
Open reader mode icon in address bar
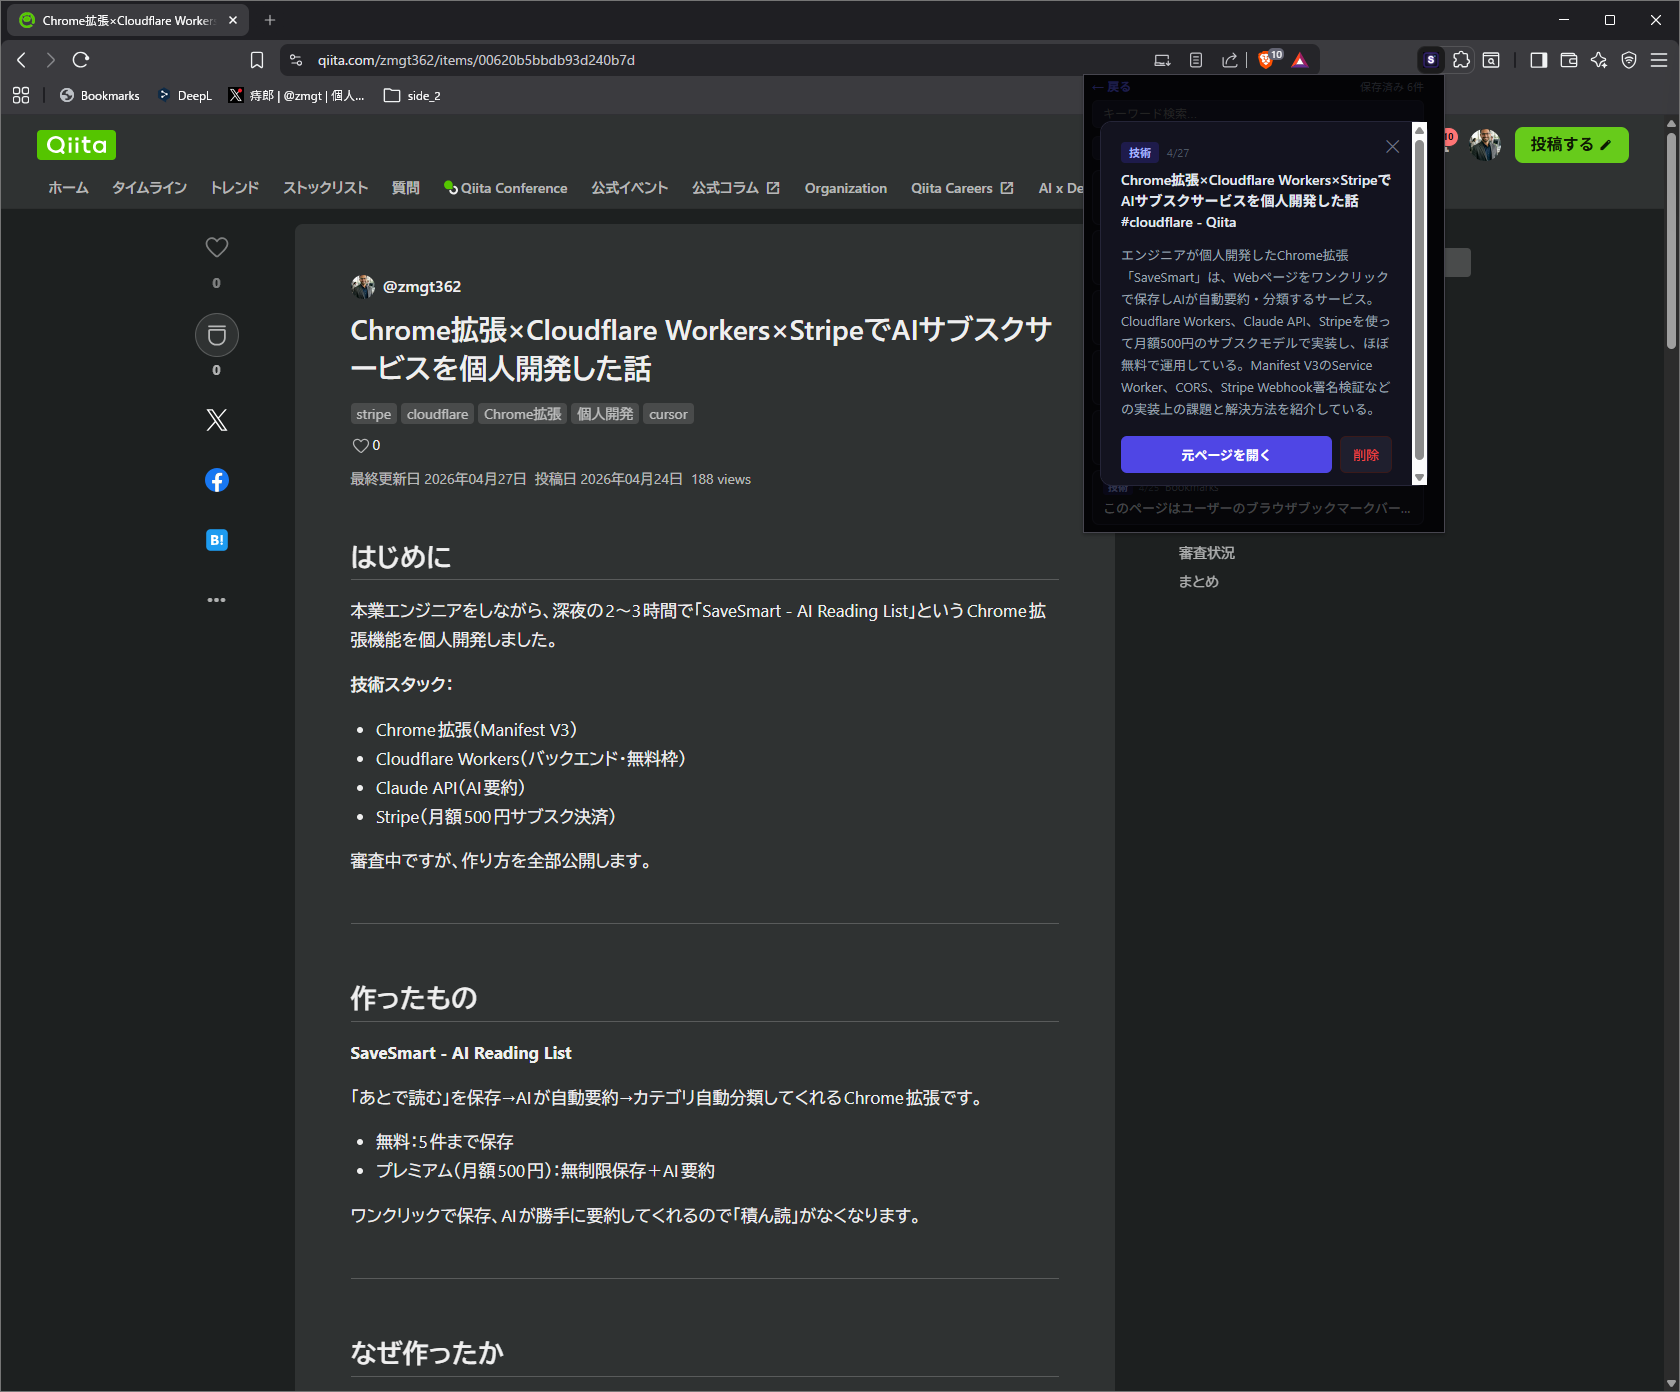point(1196,60)
